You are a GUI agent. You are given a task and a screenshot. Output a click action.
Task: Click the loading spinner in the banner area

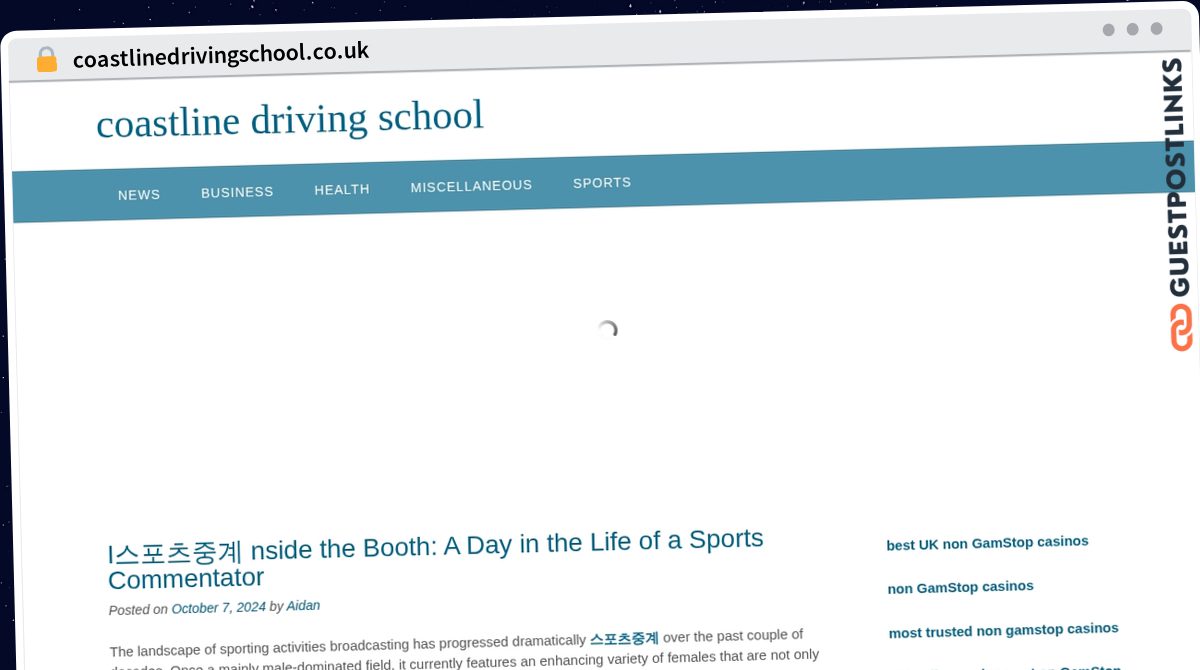[x=607, y=329]
